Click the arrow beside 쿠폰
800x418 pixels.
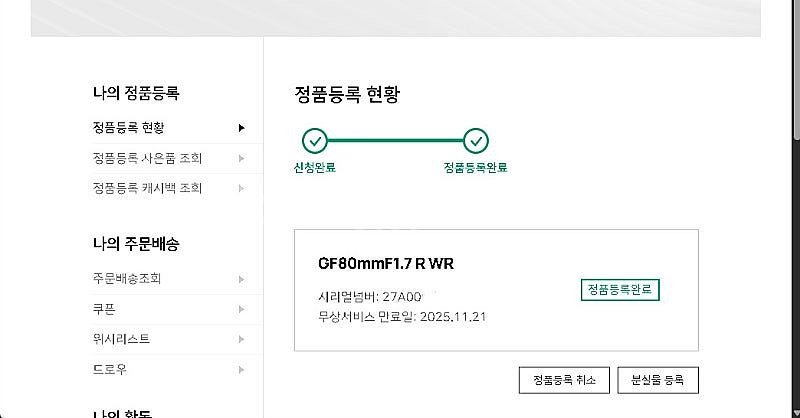click(x=241, y=309)
